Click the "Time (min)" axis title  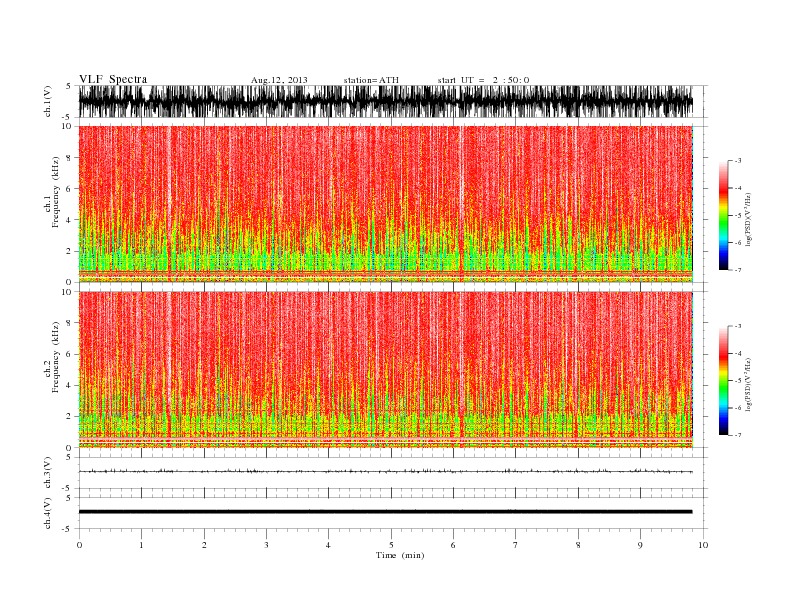[400, 555]
